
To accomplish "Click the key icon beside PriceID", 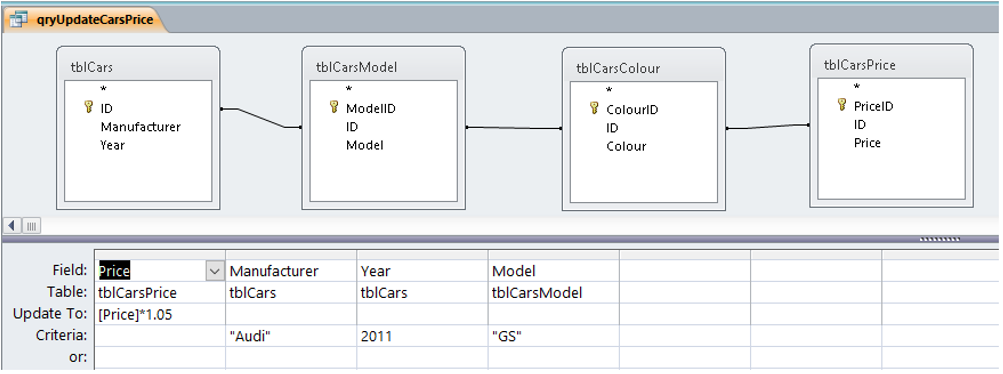I will 842,105.
